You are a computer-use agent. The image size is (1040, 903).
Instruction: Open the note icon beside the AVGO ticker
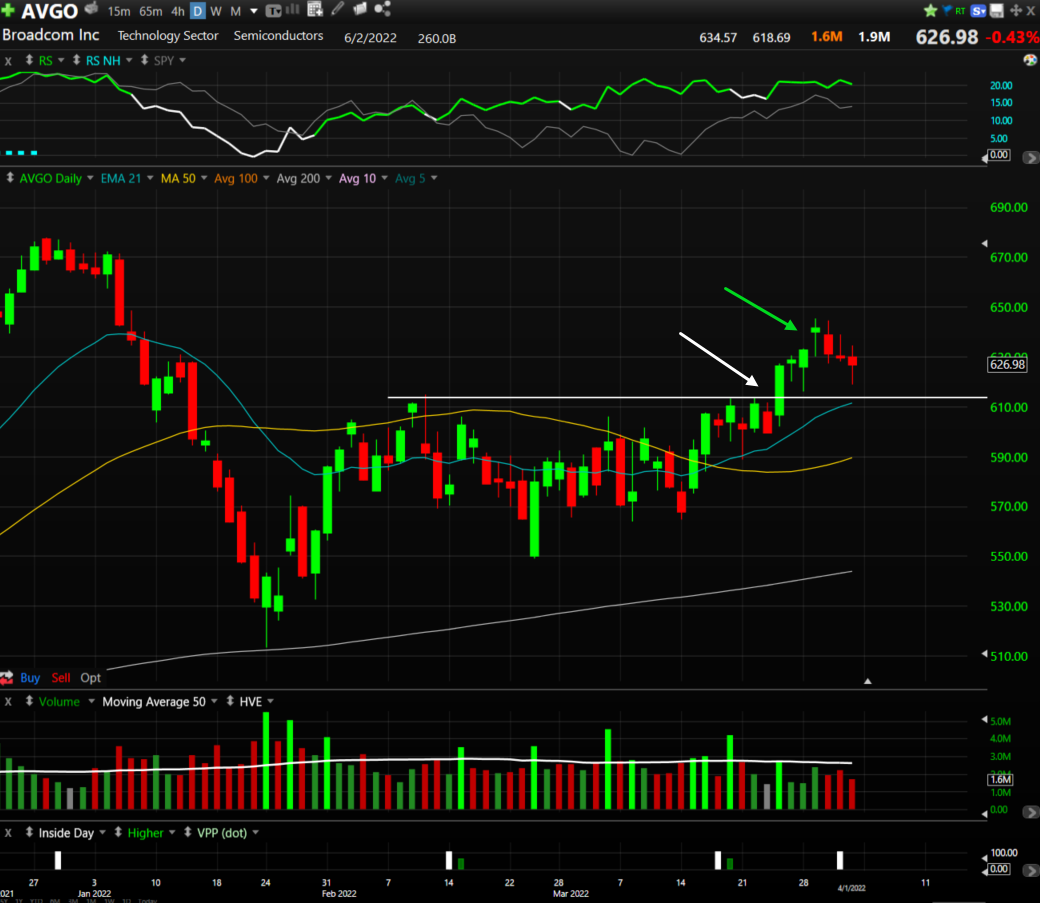[x=92, y=9]
